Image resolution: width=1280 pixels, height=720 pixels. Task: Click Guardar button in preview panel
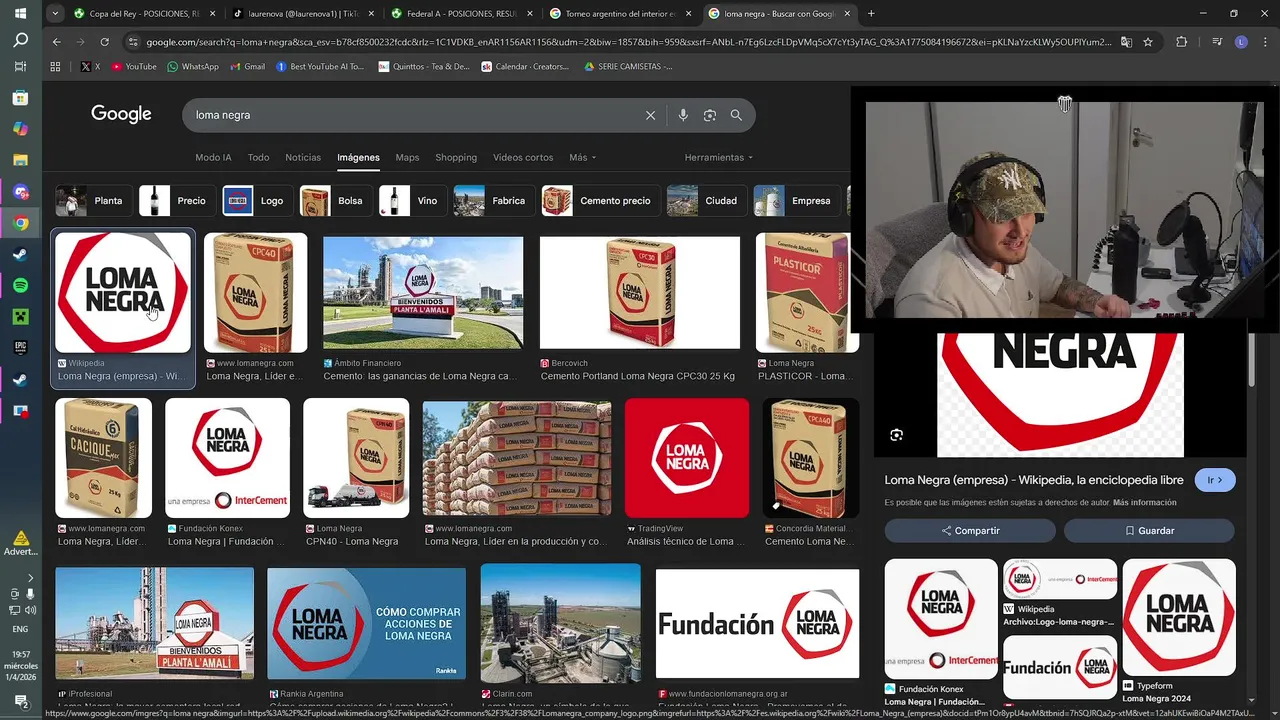pos(1149,531)
